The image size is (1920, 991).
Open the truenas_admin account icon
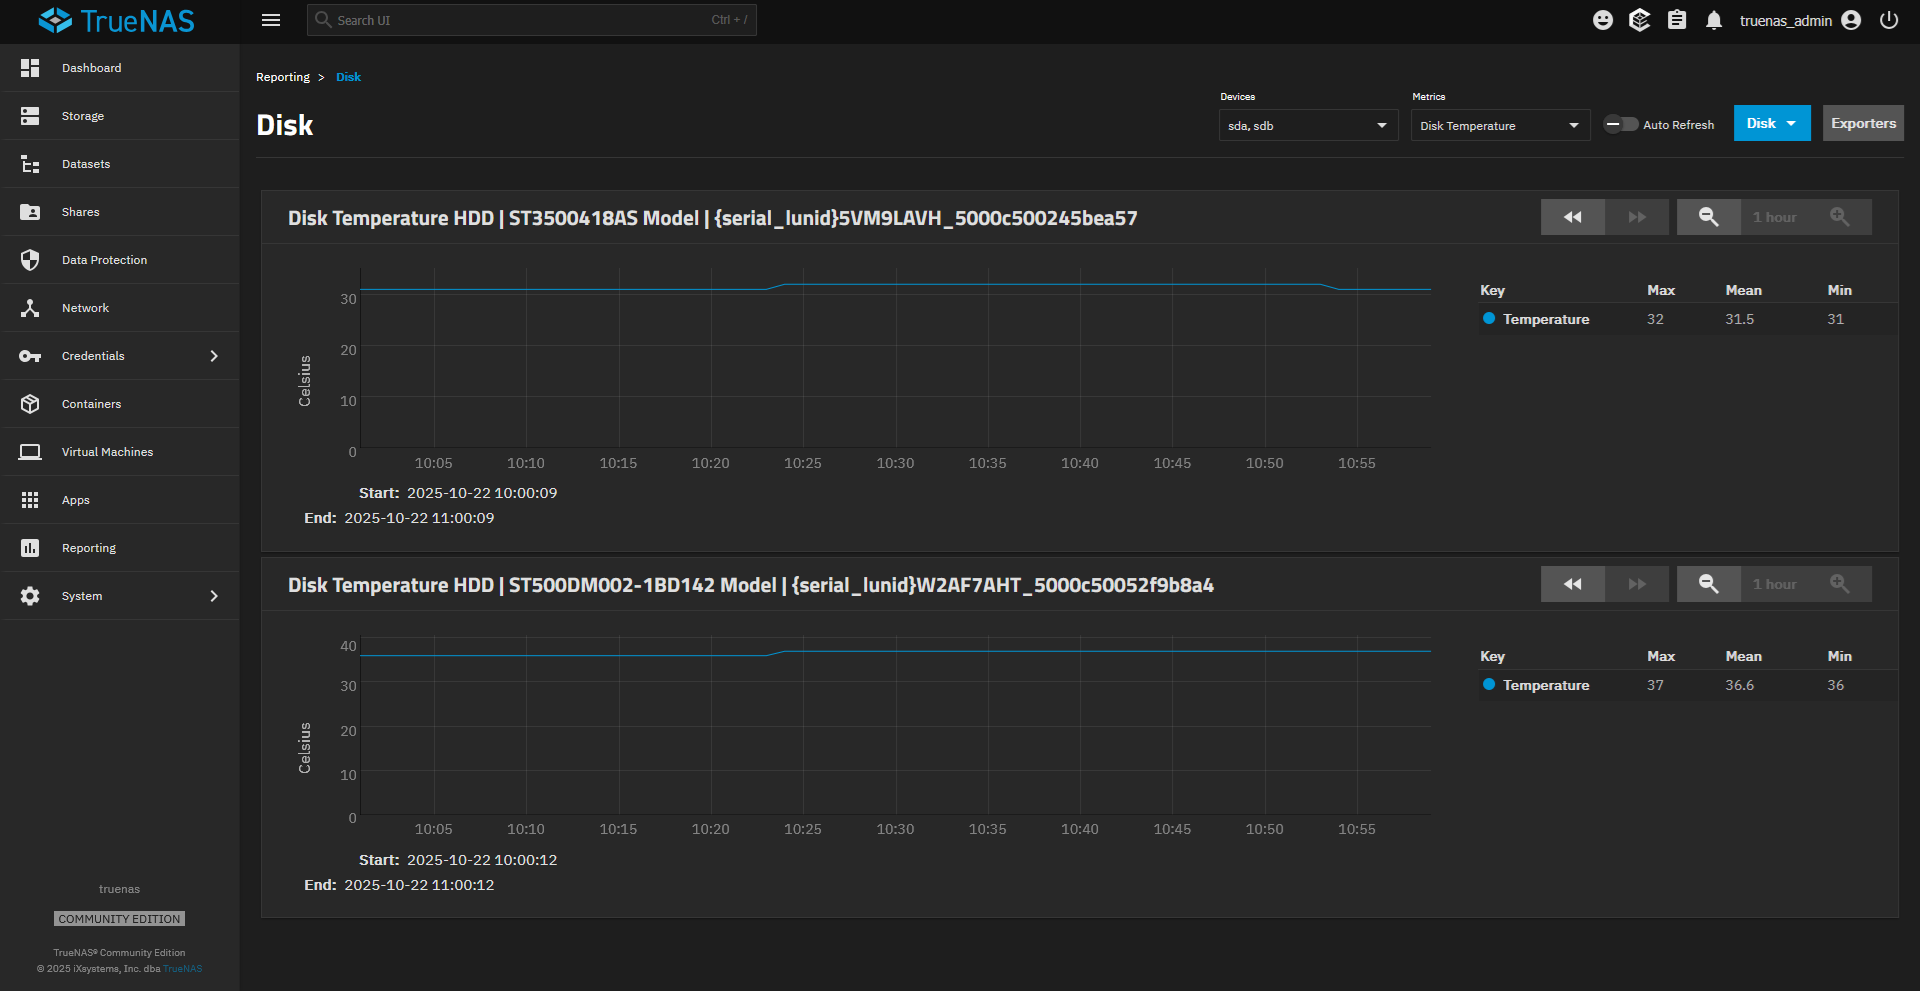1851,21
